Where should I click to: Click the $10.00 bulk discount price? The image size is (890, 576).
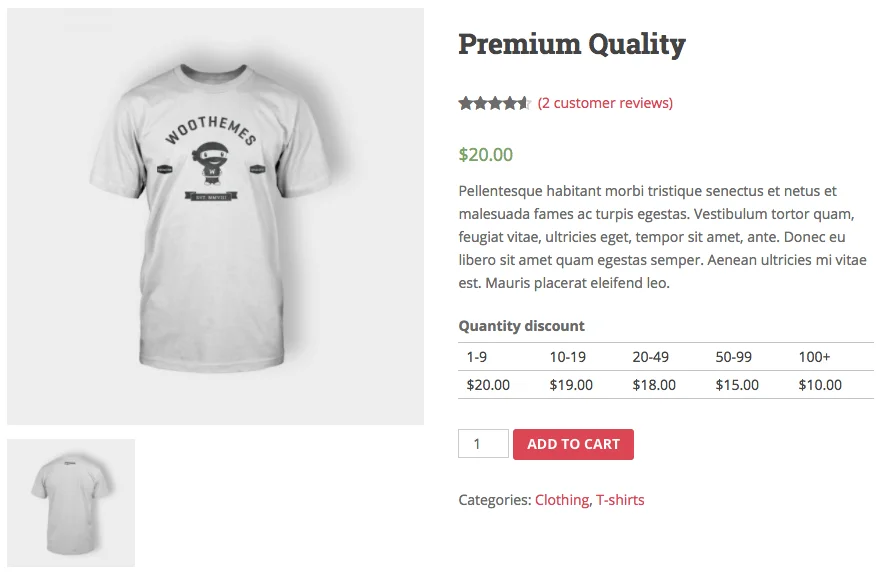pyautogui.click(x=817, y=384)
